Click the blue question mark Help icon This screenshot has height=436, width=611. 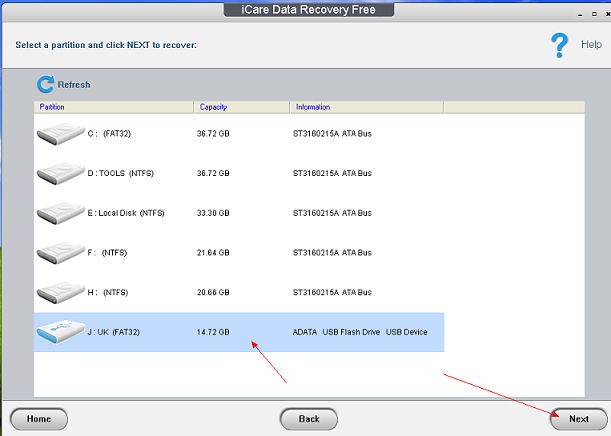[x=561, y=44]
